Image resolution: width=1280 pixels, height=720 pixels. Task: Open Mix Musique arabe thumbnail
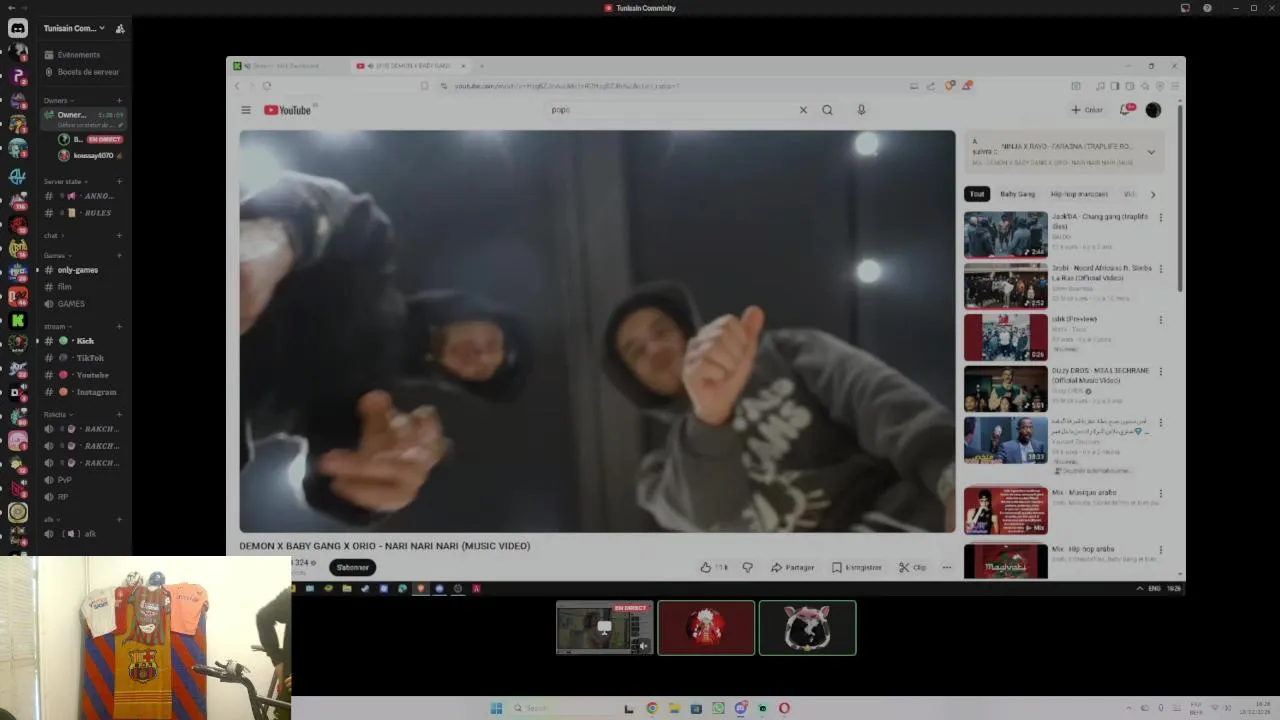point(1006,510)
